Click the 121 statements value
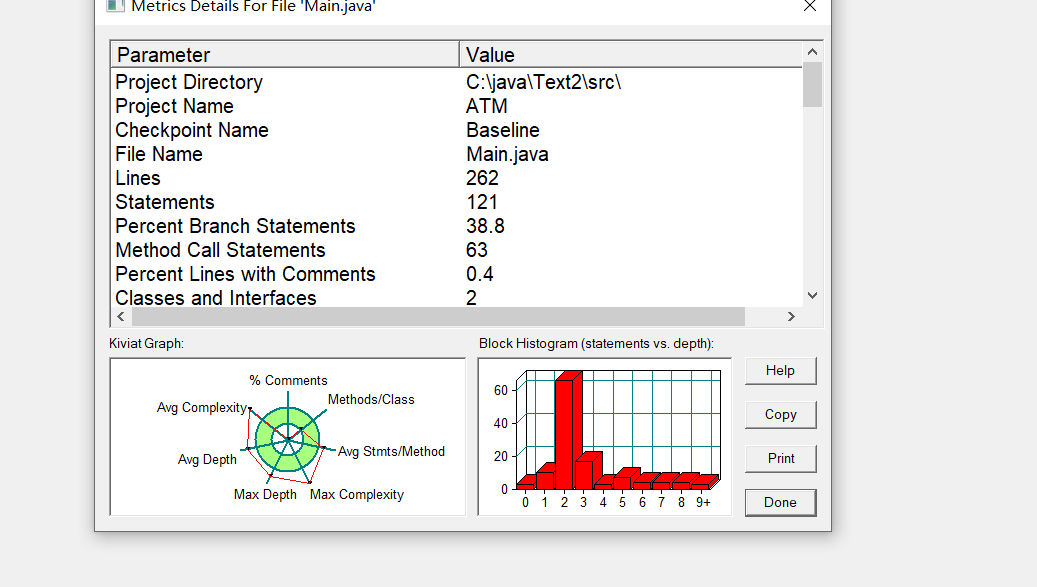Viewport: 1037px width, 587px height. coord(481,202)
